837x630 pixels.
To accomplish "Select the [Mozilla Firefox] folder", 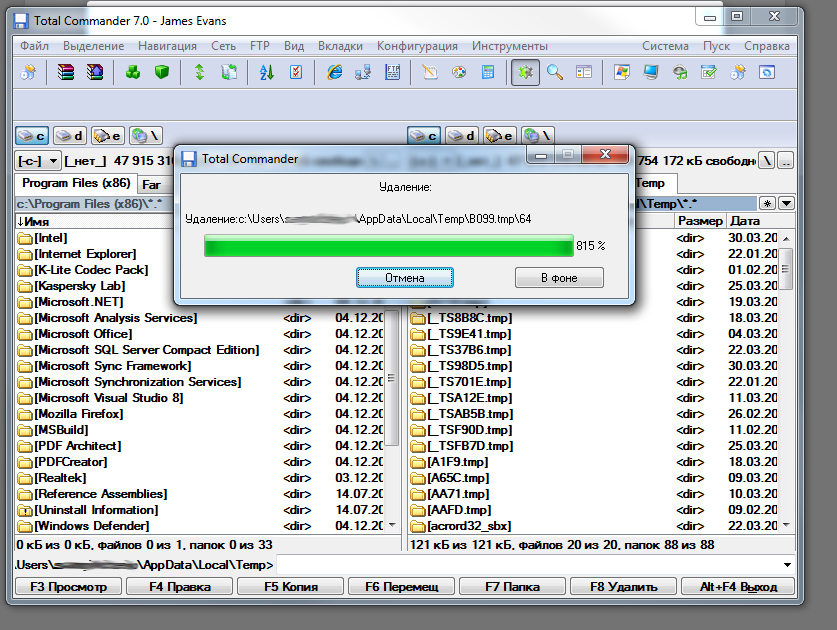I will pos(79,414).
